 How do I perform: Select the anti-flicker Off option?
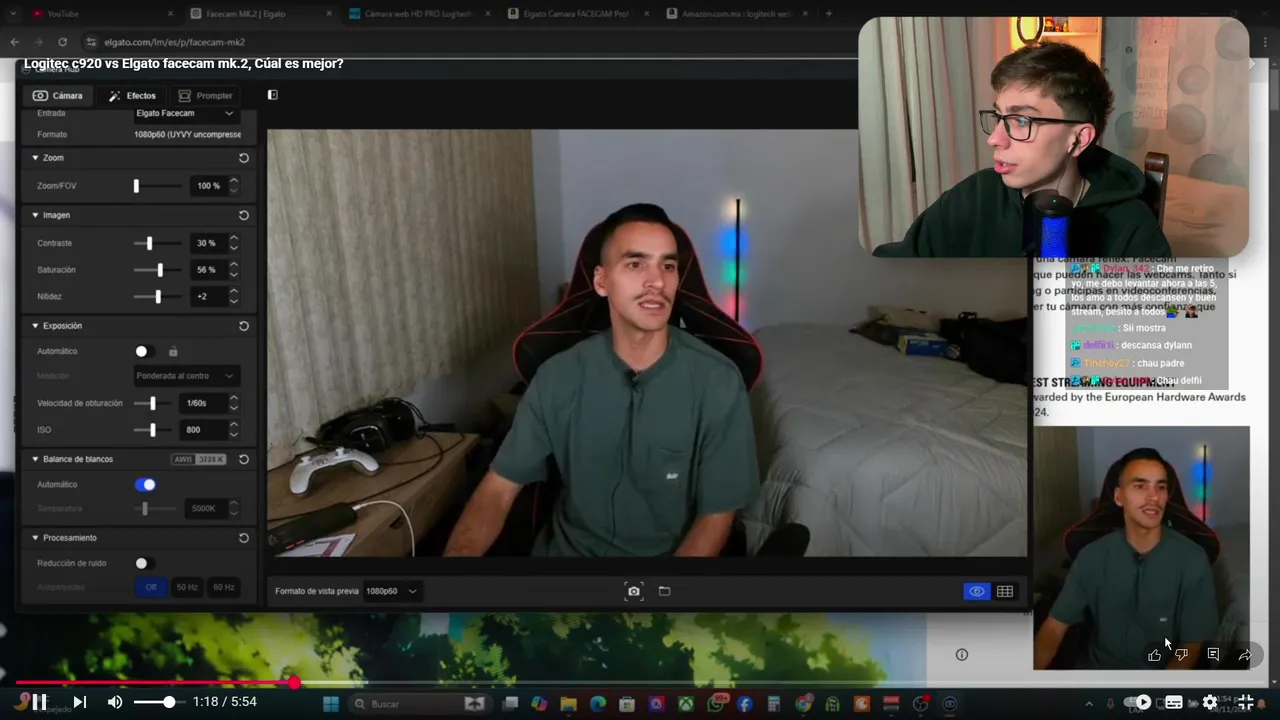point(151,587)
